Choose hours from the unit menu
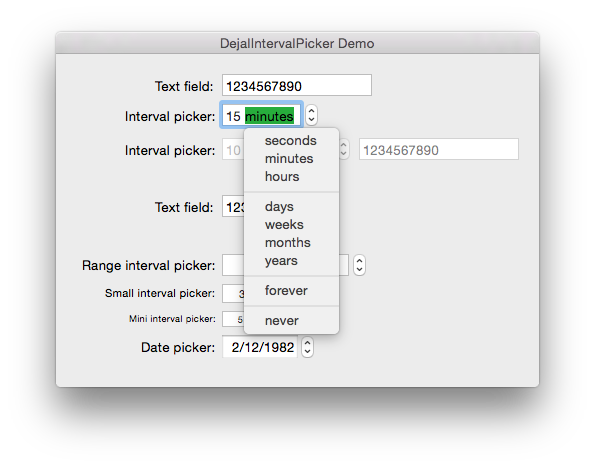 (x=291, y=176)
